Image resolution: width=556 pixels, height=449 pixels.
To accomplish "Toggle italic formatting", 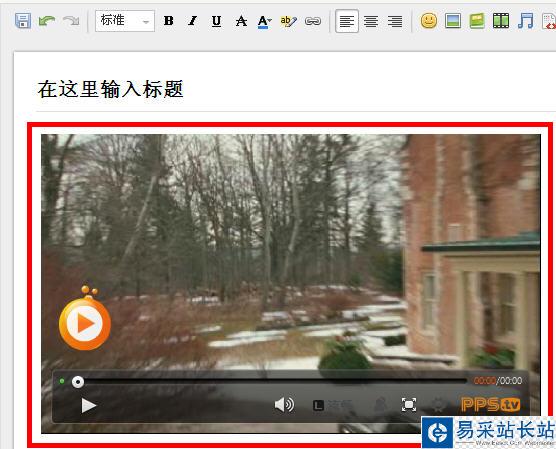I will click(193, 21).
